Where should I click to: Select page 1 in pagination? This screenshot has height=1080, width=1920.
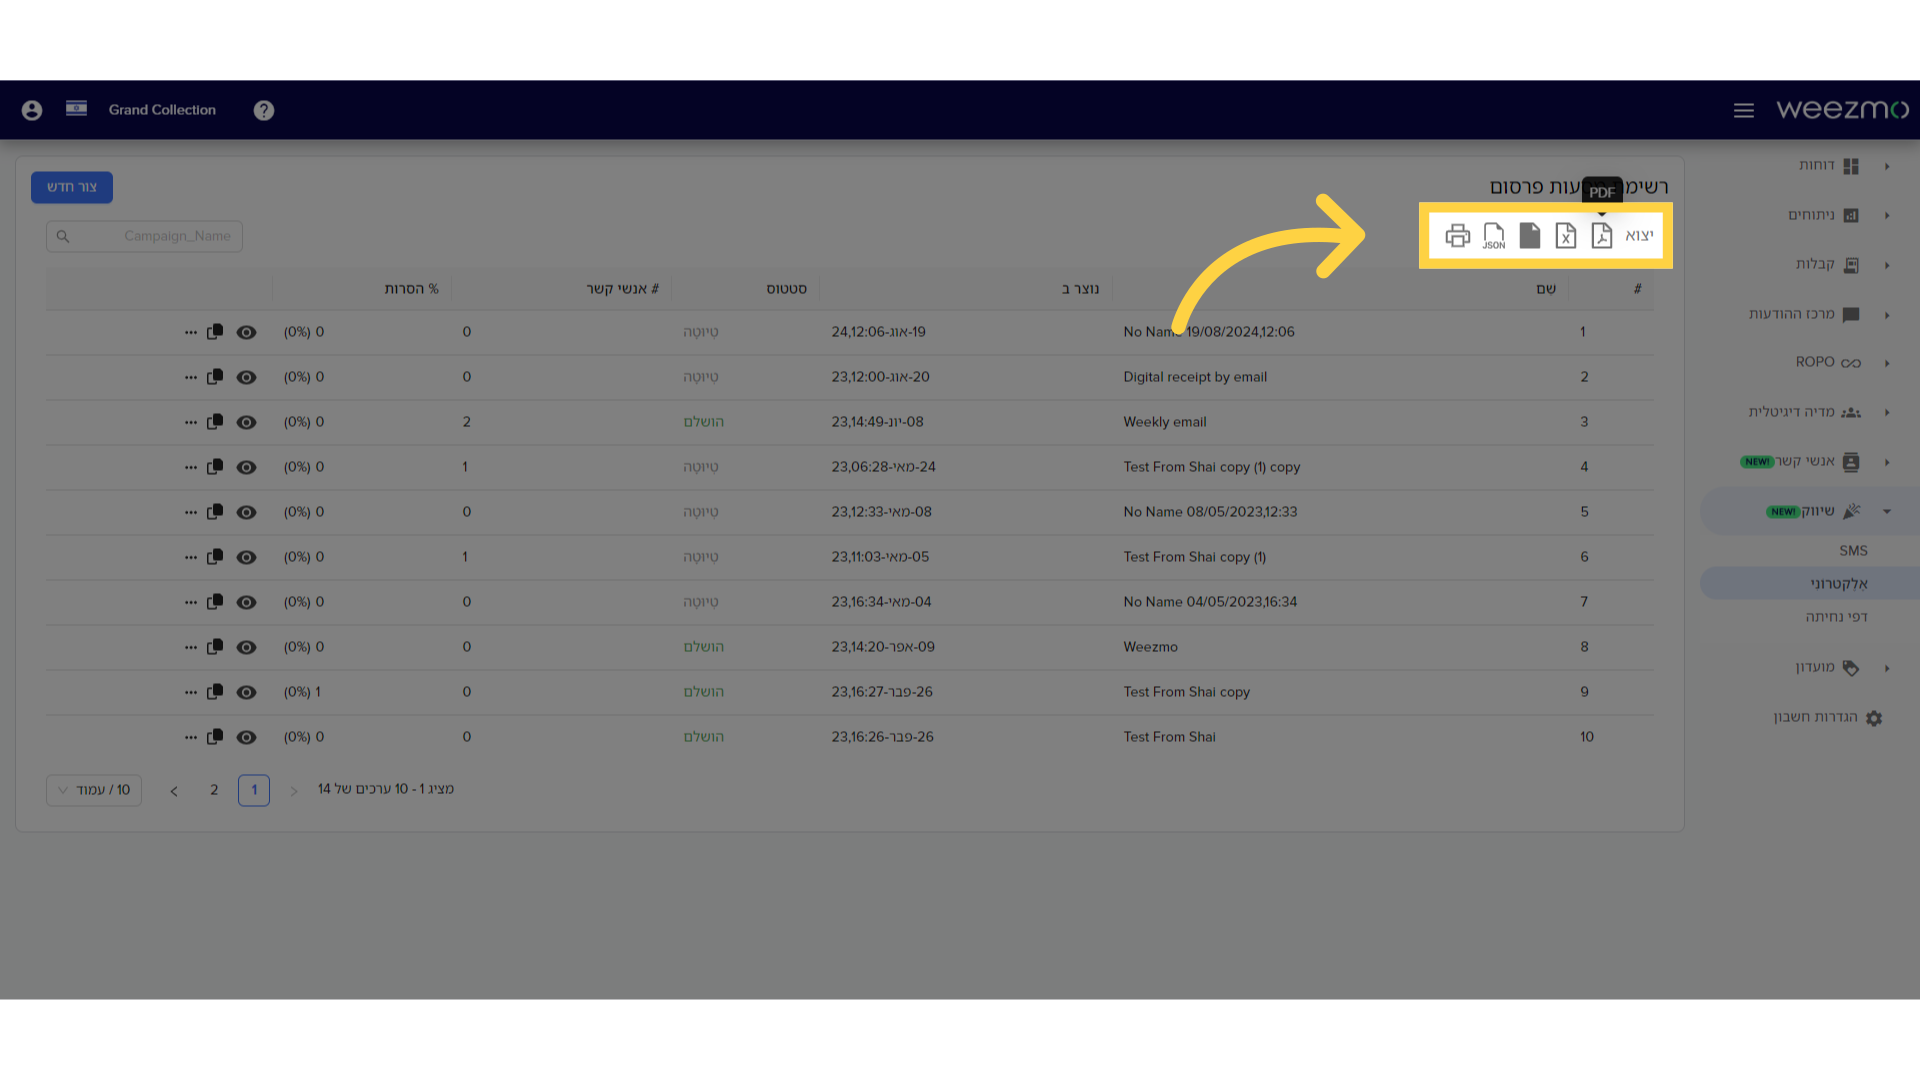pyautogui.click(x=254, y=790)
